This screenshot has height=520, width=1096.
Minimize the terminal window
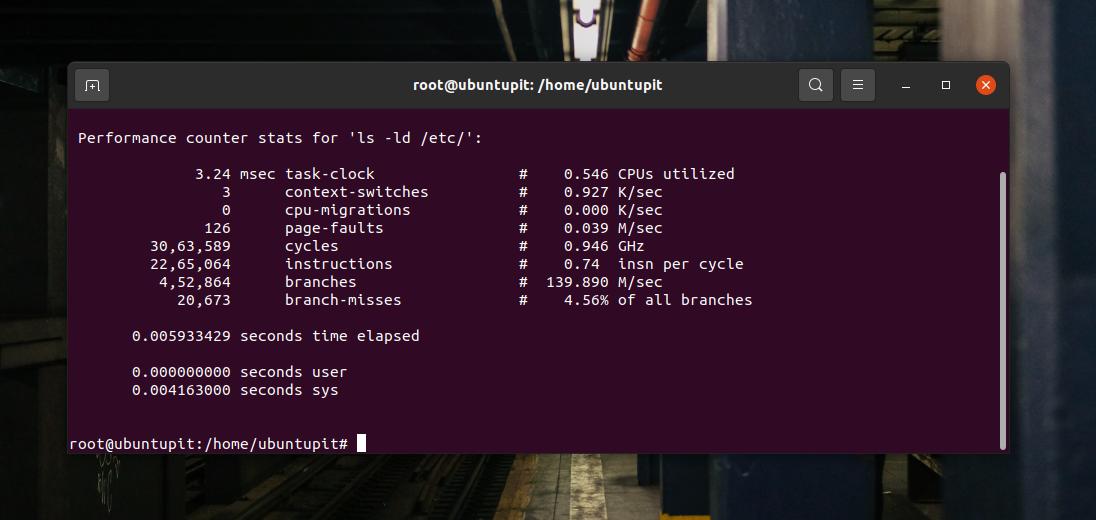click(x=905, y=86)
